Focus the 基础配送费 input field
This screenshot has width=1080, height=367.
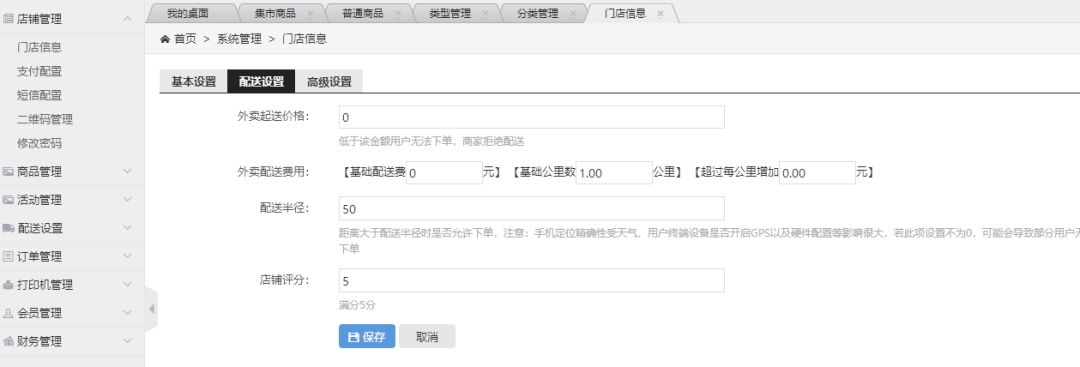click(444, 173)
